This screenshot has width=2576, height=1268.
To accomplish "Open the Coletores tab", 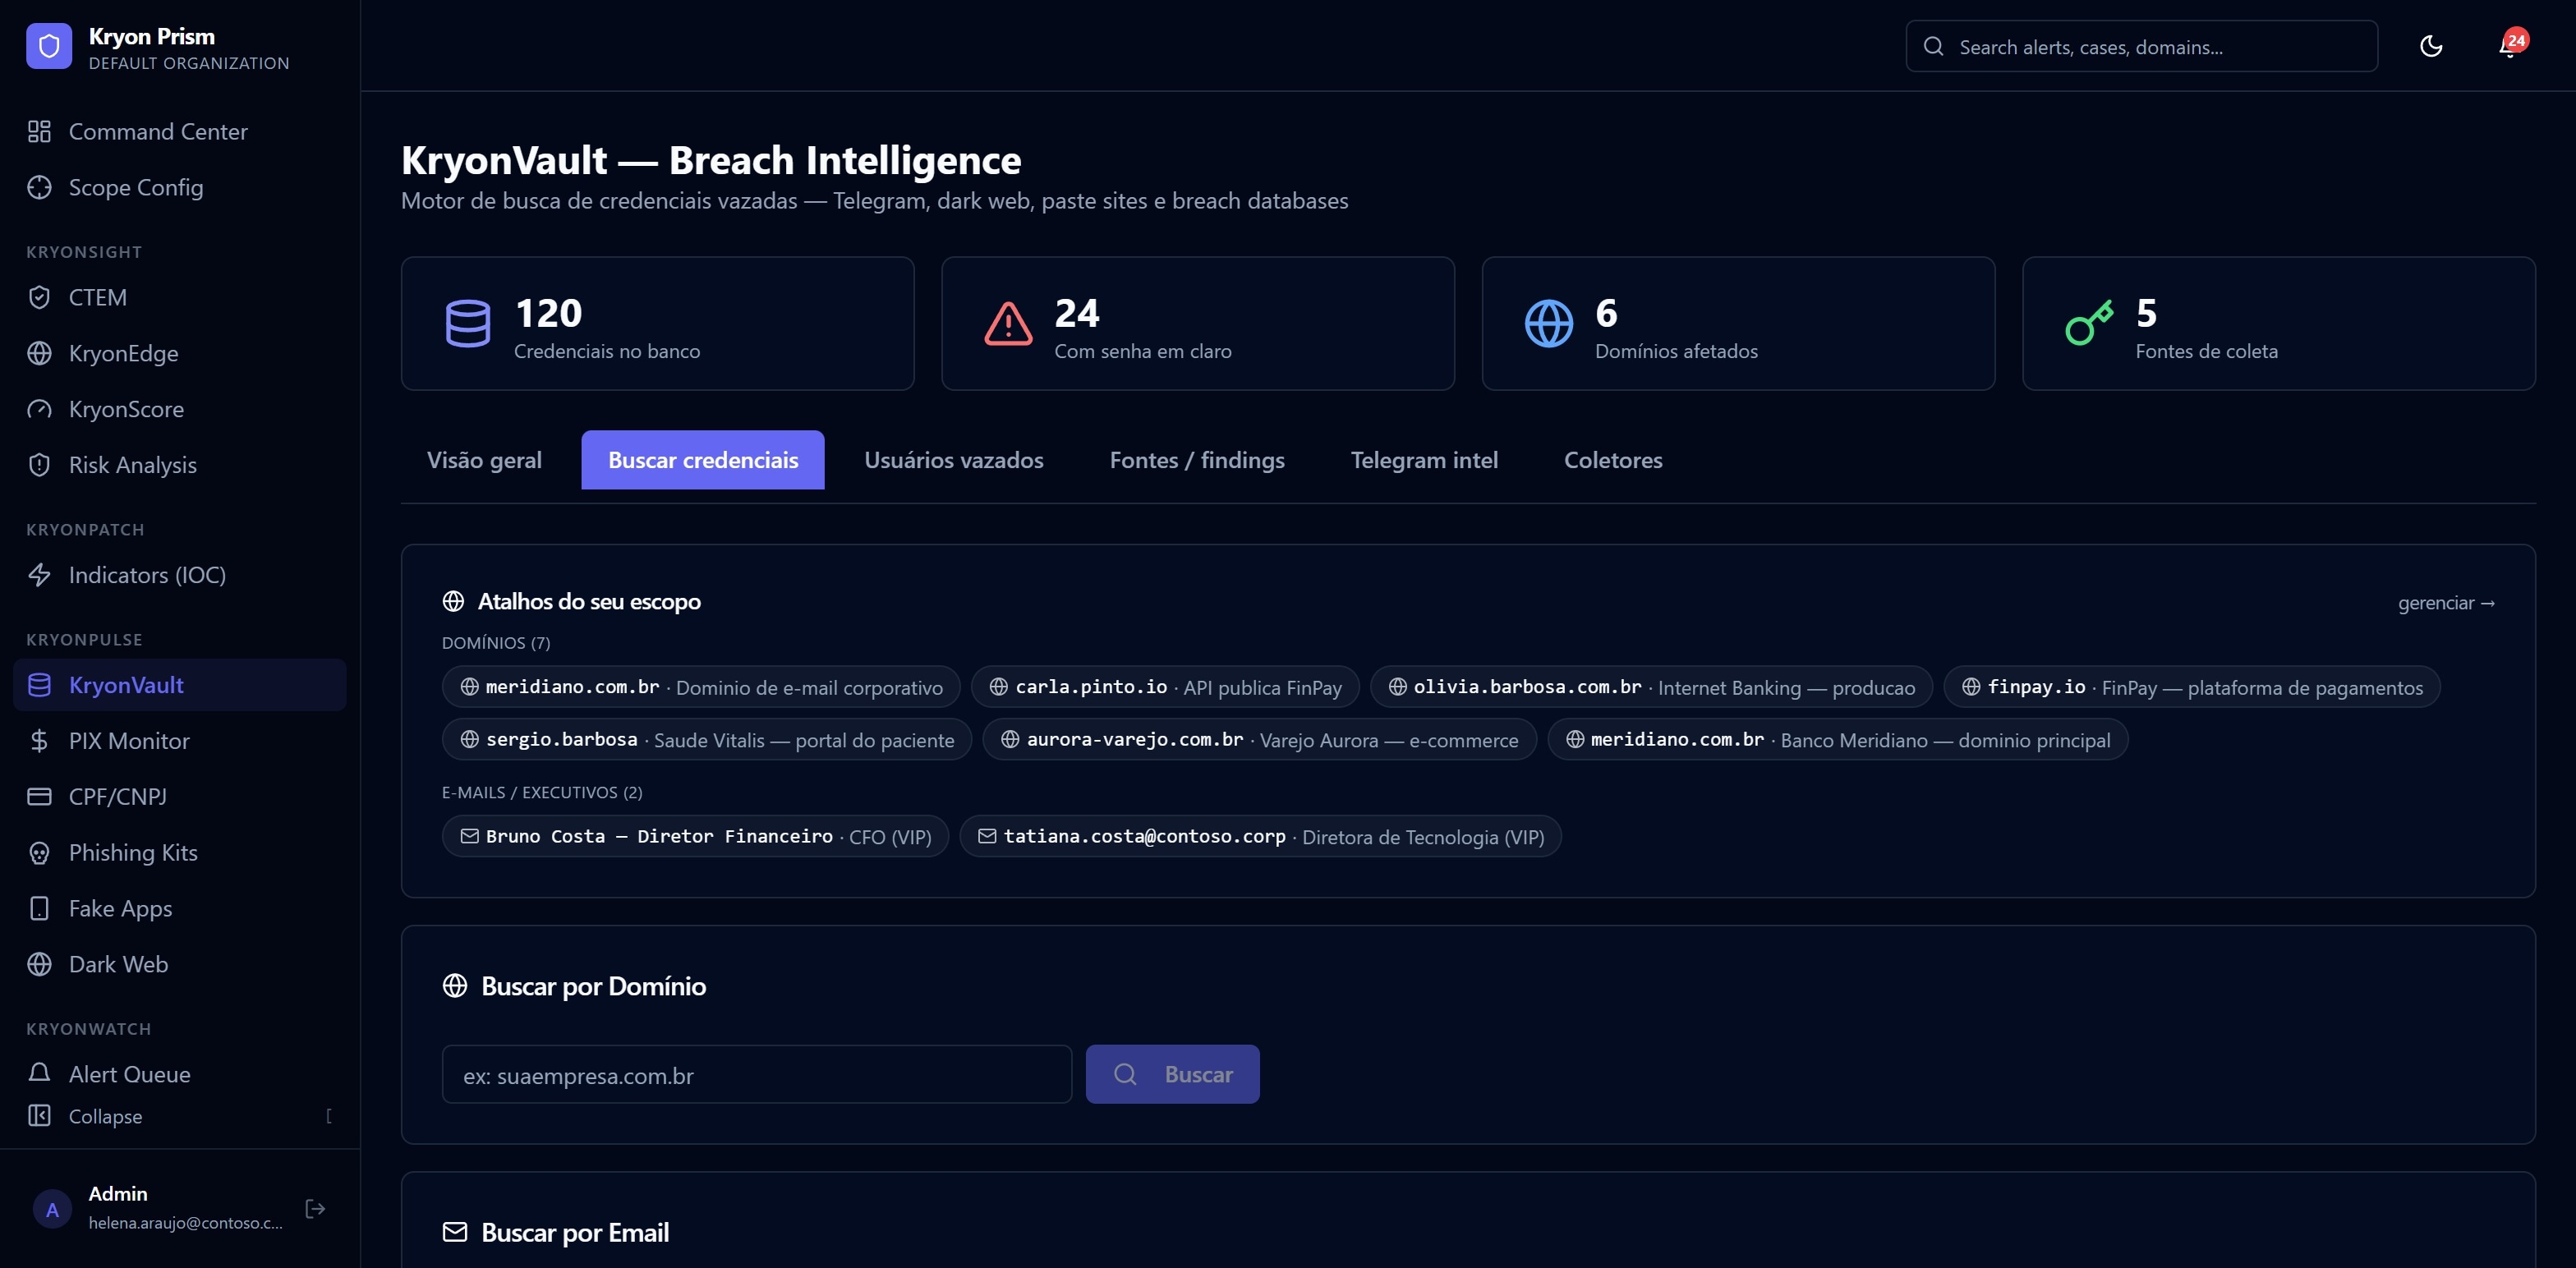I will 1613,461.
